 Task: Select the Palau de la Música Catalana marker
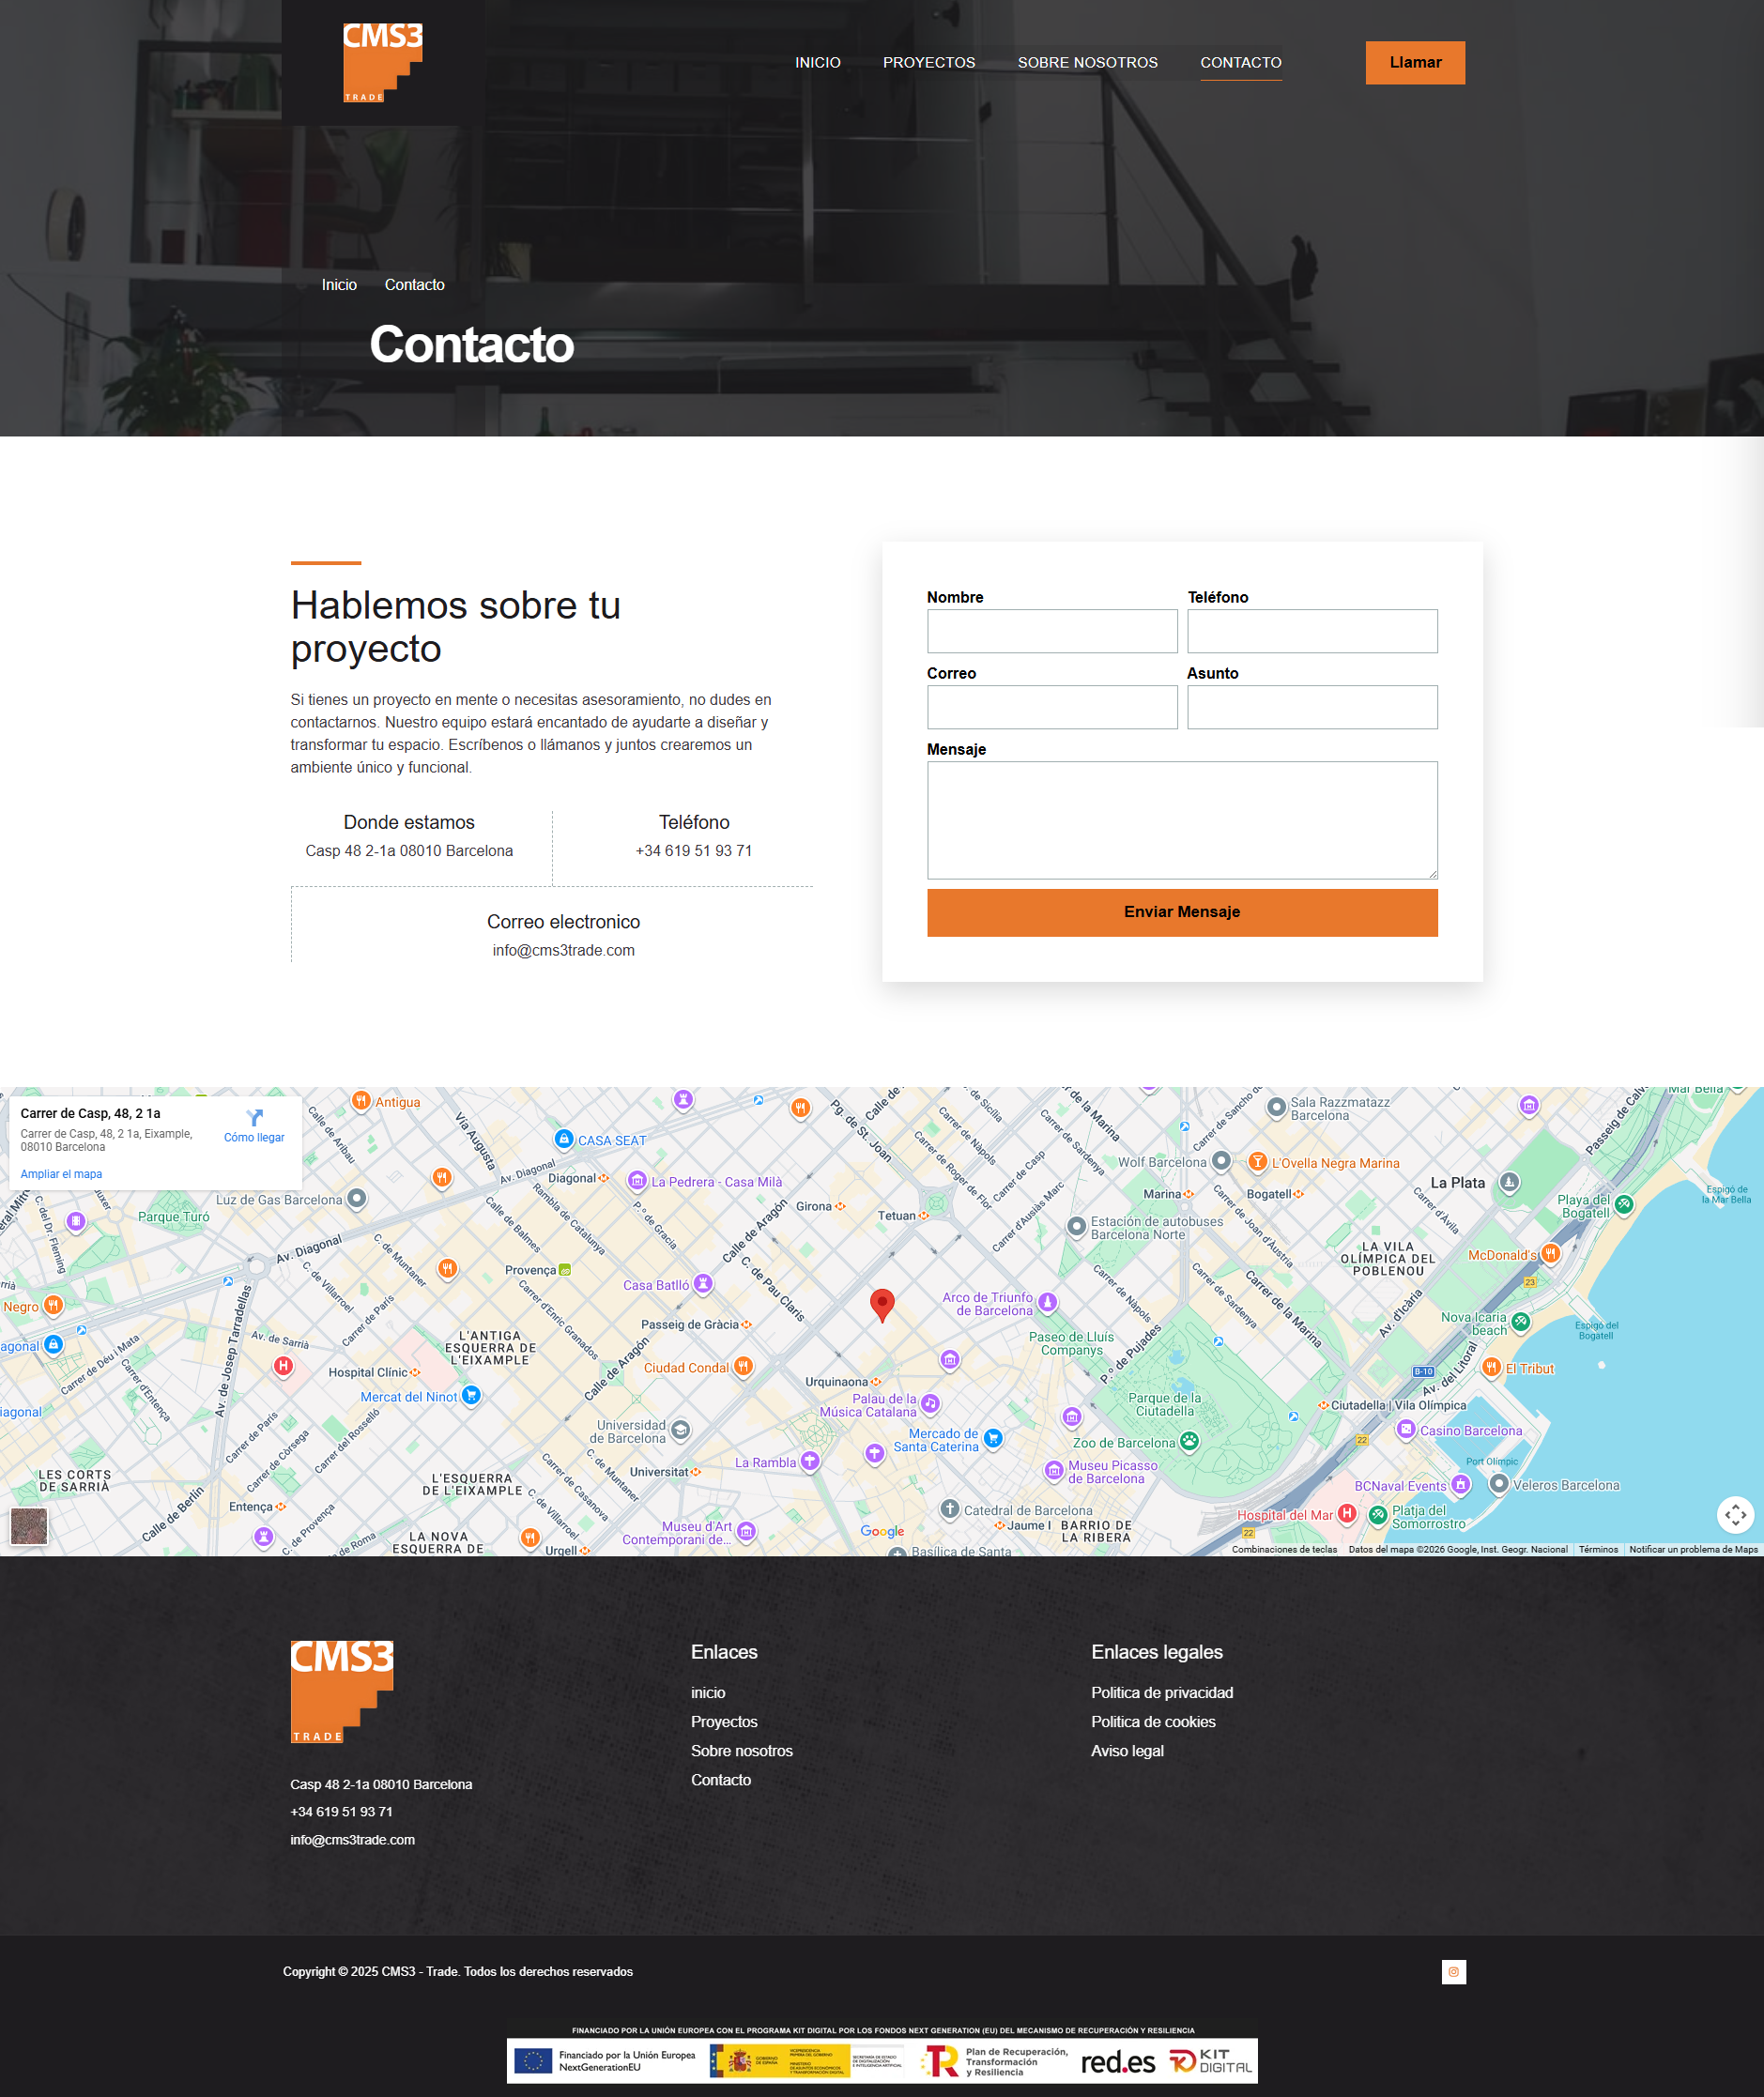click(930, 1403)
